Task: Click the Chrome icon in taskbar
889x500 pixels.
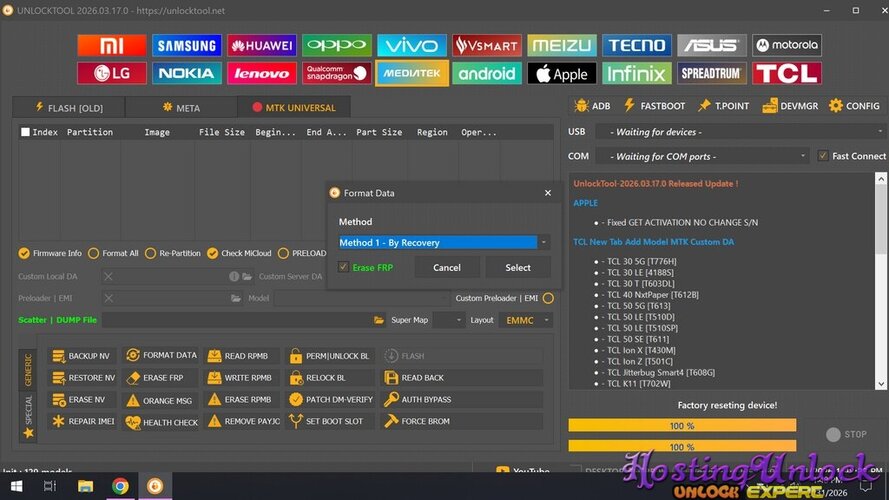Action: pyautogui.click(x=120, y=486)
